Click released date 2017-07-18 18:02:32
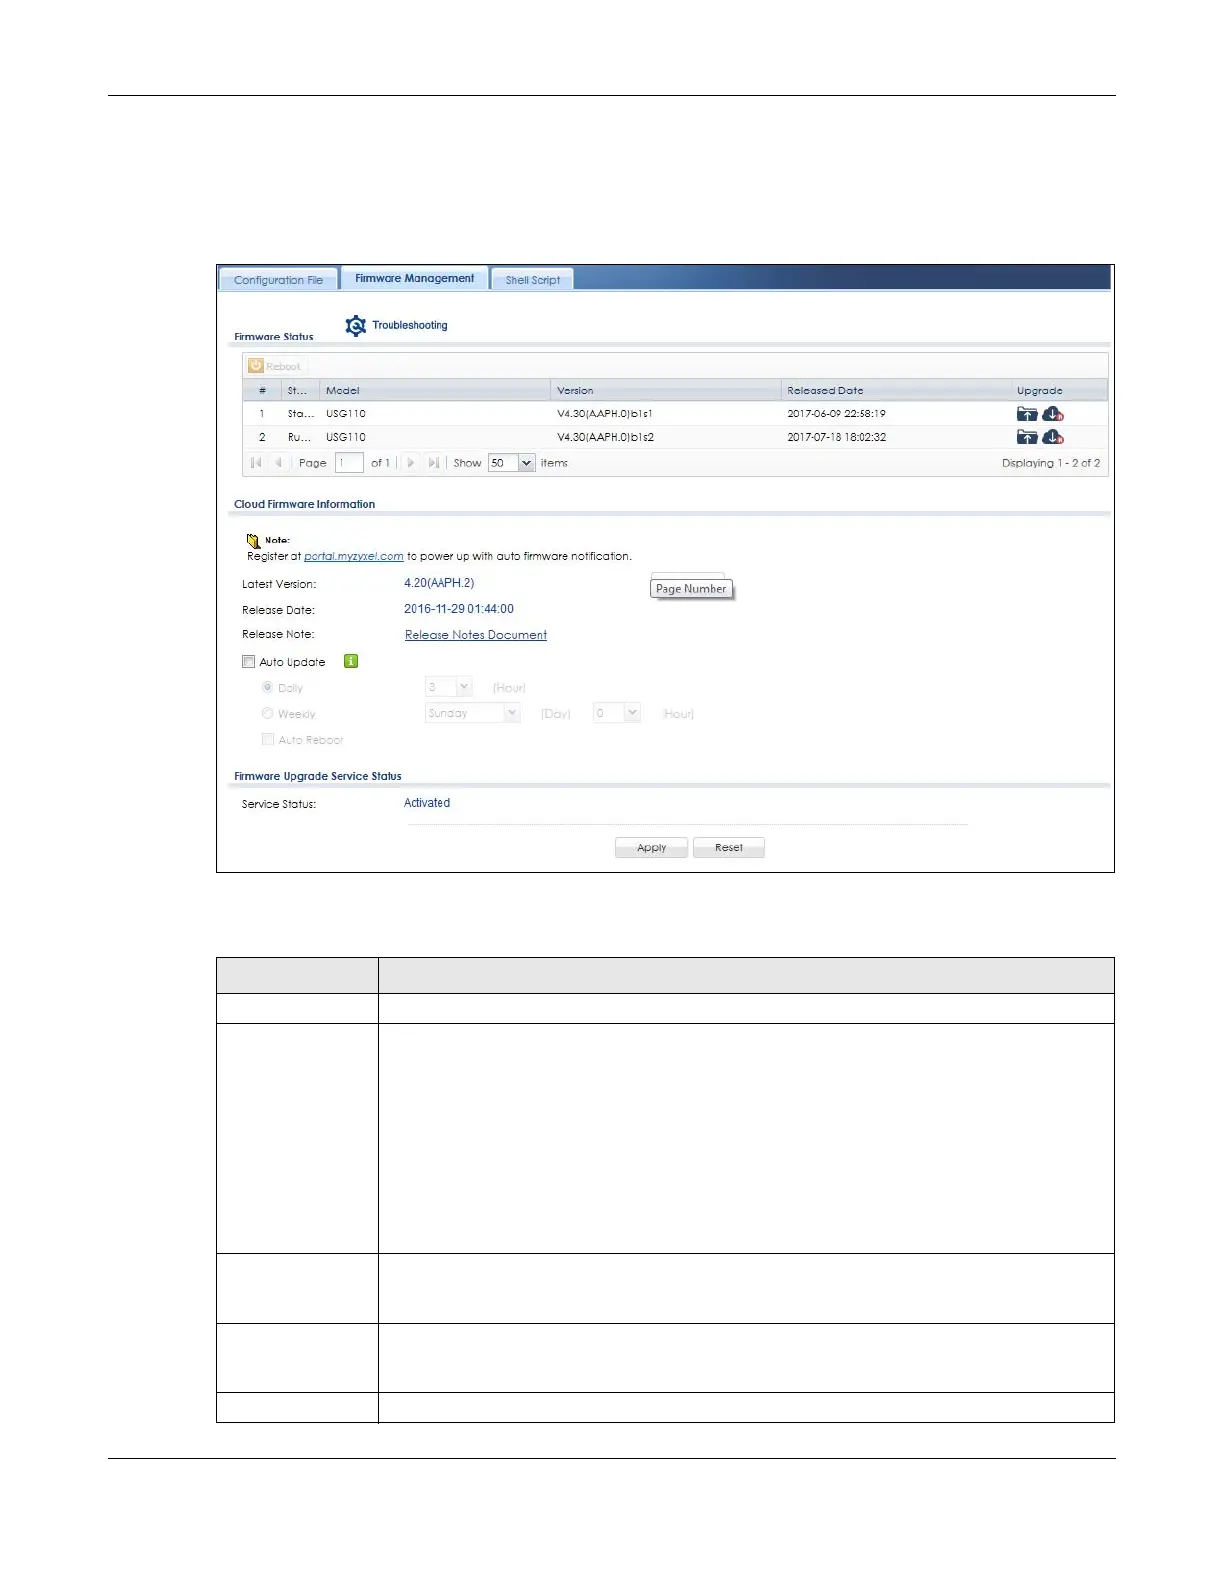 click(836, 437)
